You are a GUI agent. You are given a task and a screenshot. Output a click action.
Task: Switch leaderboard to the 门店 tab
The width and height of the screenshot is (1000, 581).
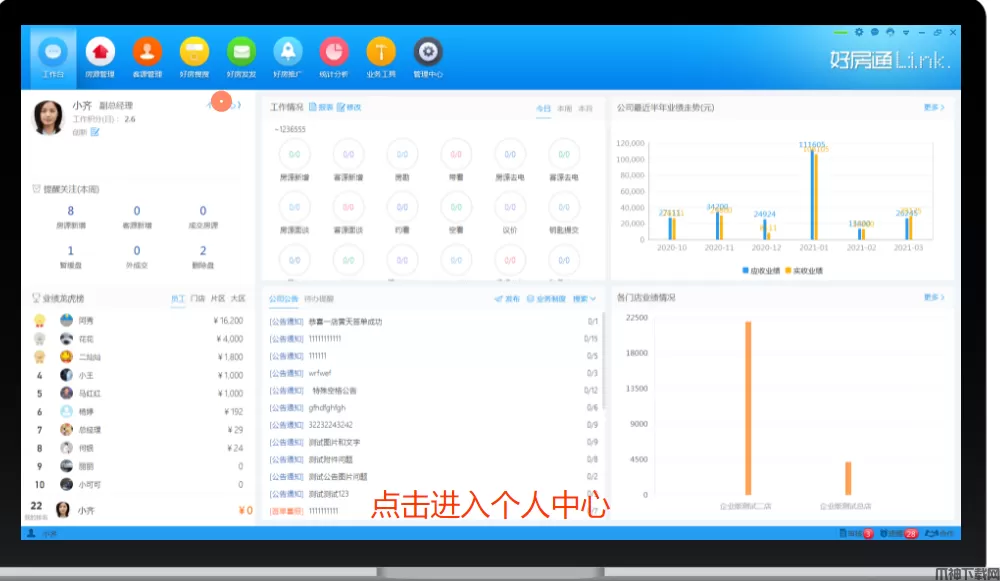(198, 298)
